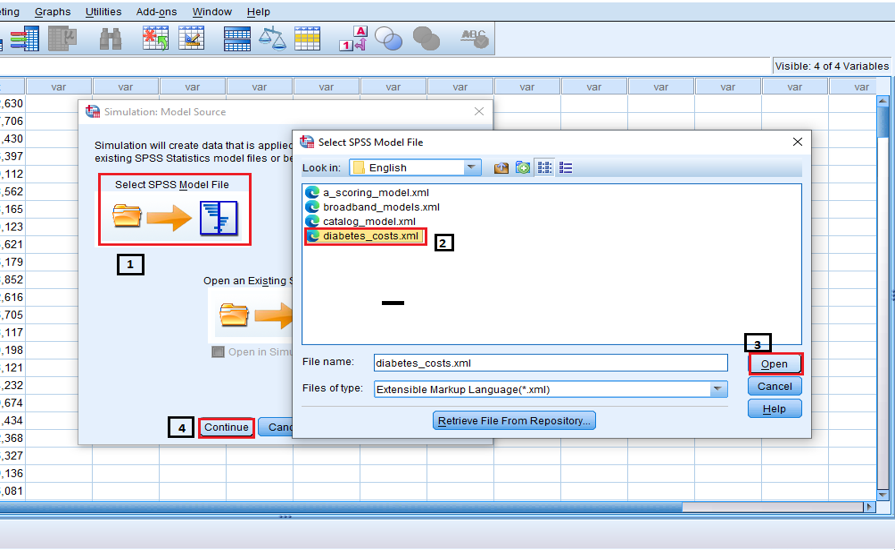The image size is (896, 550).
Task: Expand the Look in folder dropdown
Action: [x=471, y=168]
